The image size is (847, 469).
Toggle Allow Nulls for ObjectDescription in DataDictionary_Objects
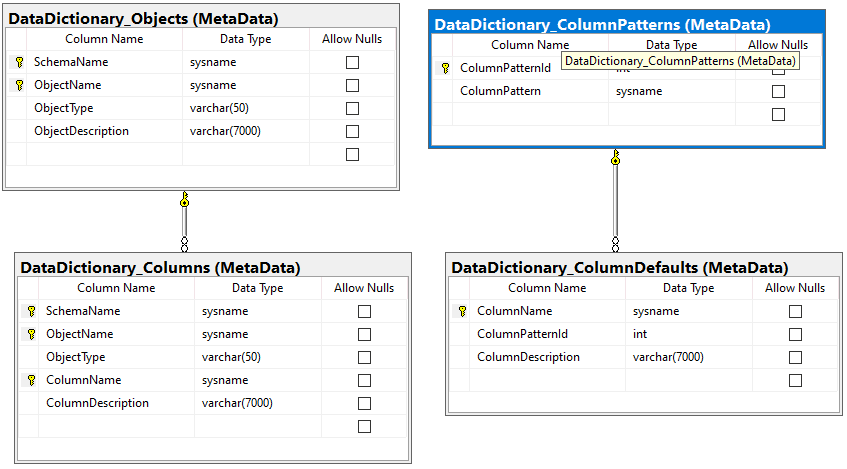352,131
